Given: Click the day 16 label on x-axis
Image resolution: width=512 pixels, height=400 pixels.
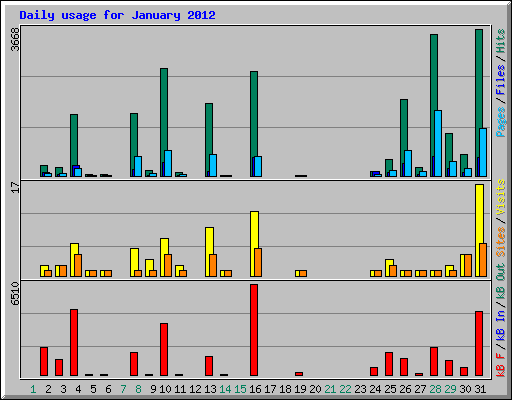Looking at the screenshot, I should [255, 389].
